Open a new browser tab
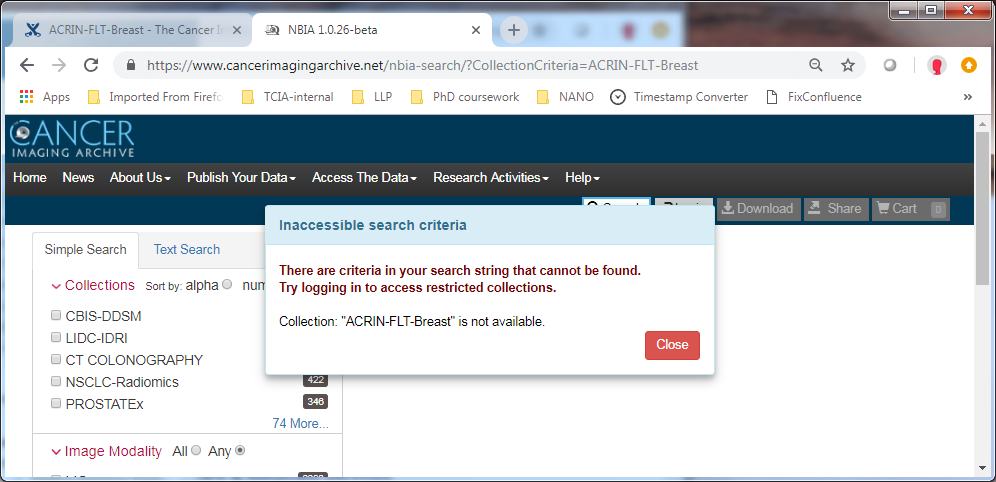 pos(514,30)
